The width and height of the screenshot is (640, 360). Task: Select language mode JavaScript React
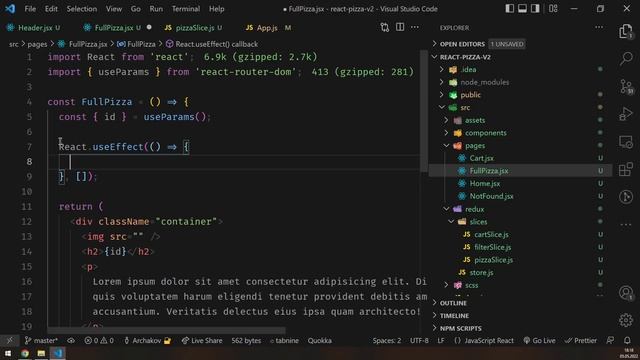pyautogui.click(x=484, y=340)
